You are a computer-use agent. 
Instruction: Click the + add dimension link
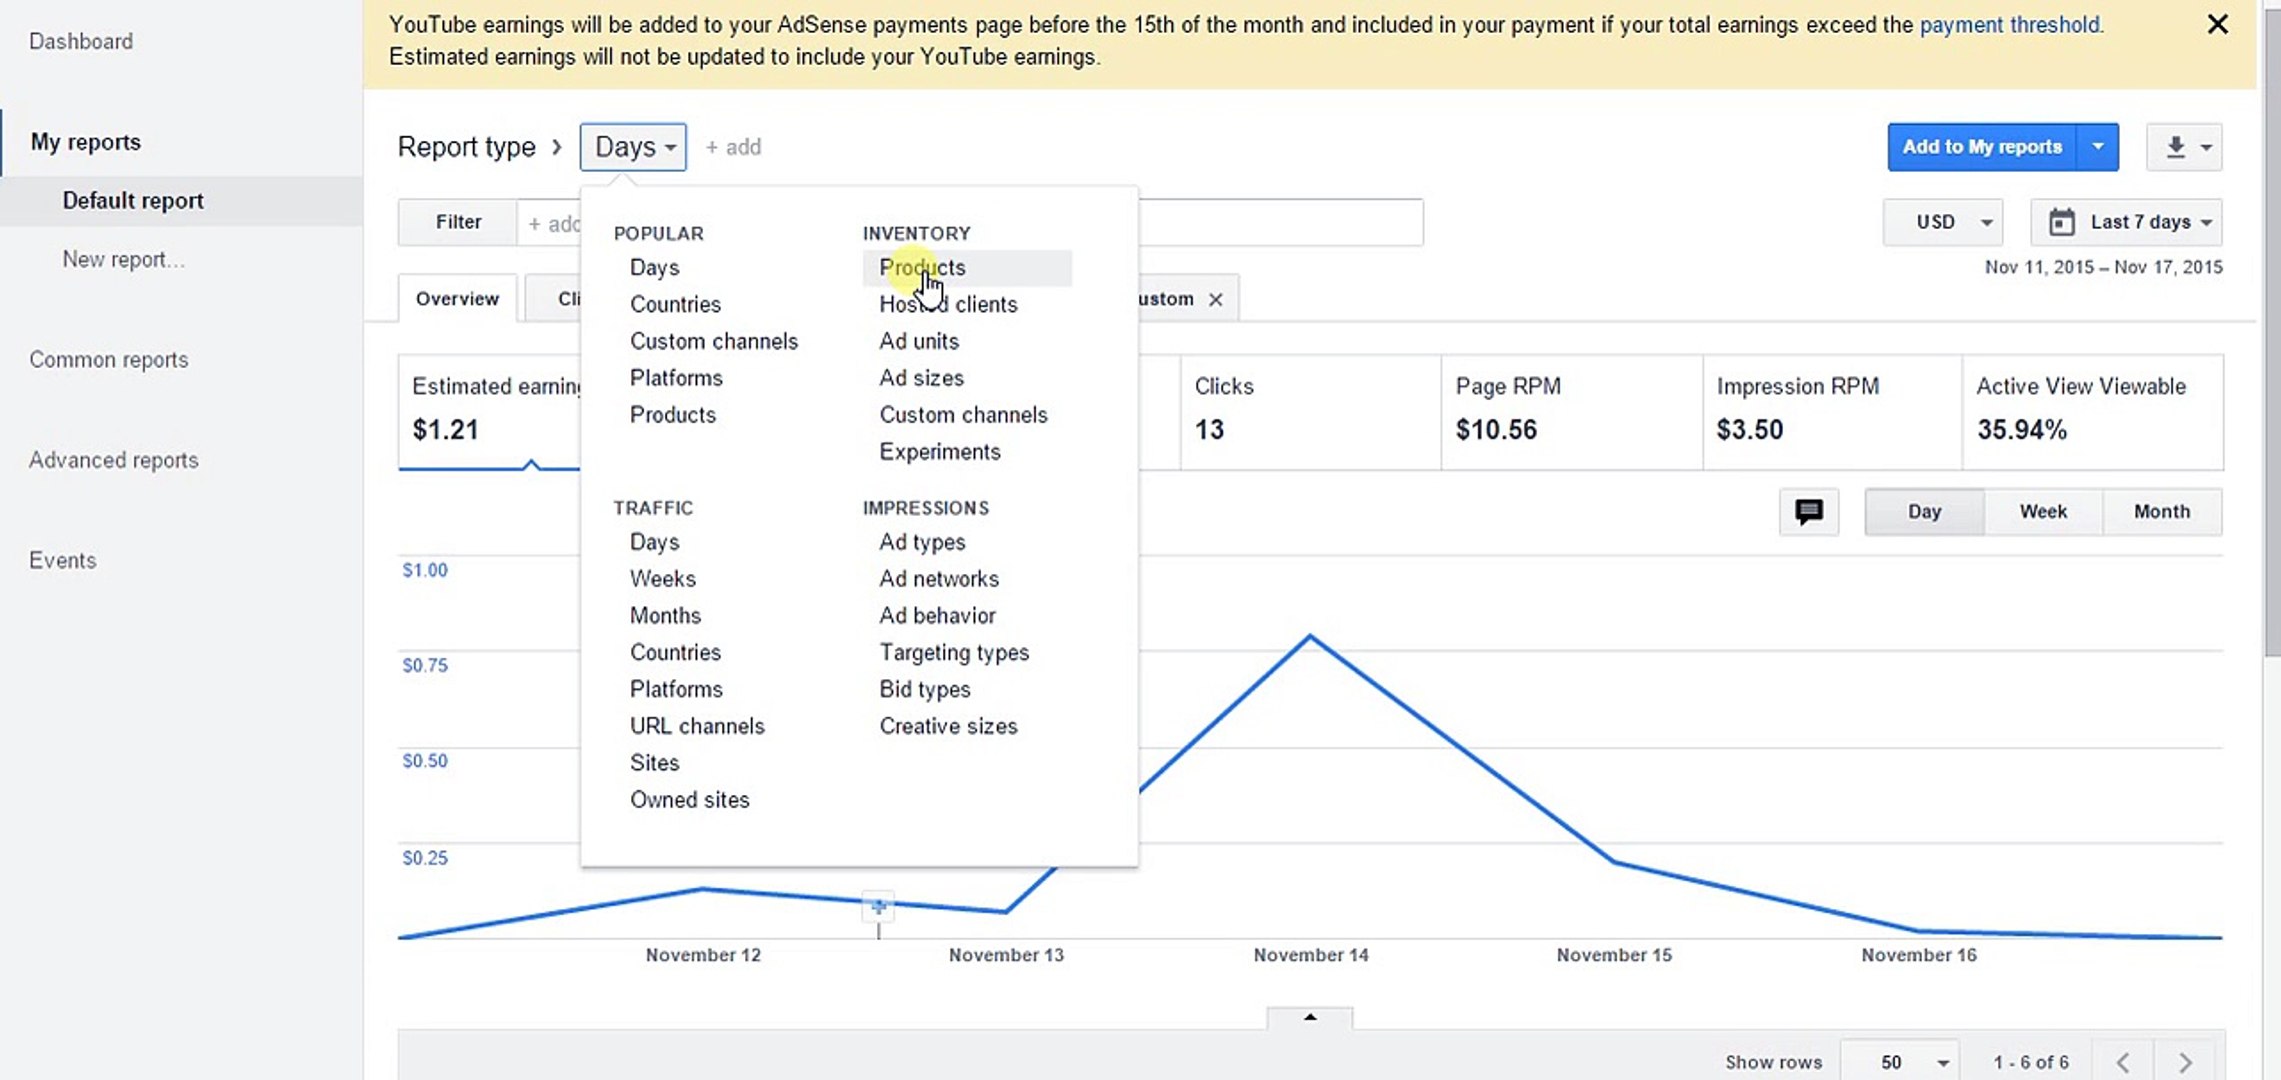click(733, 147)
